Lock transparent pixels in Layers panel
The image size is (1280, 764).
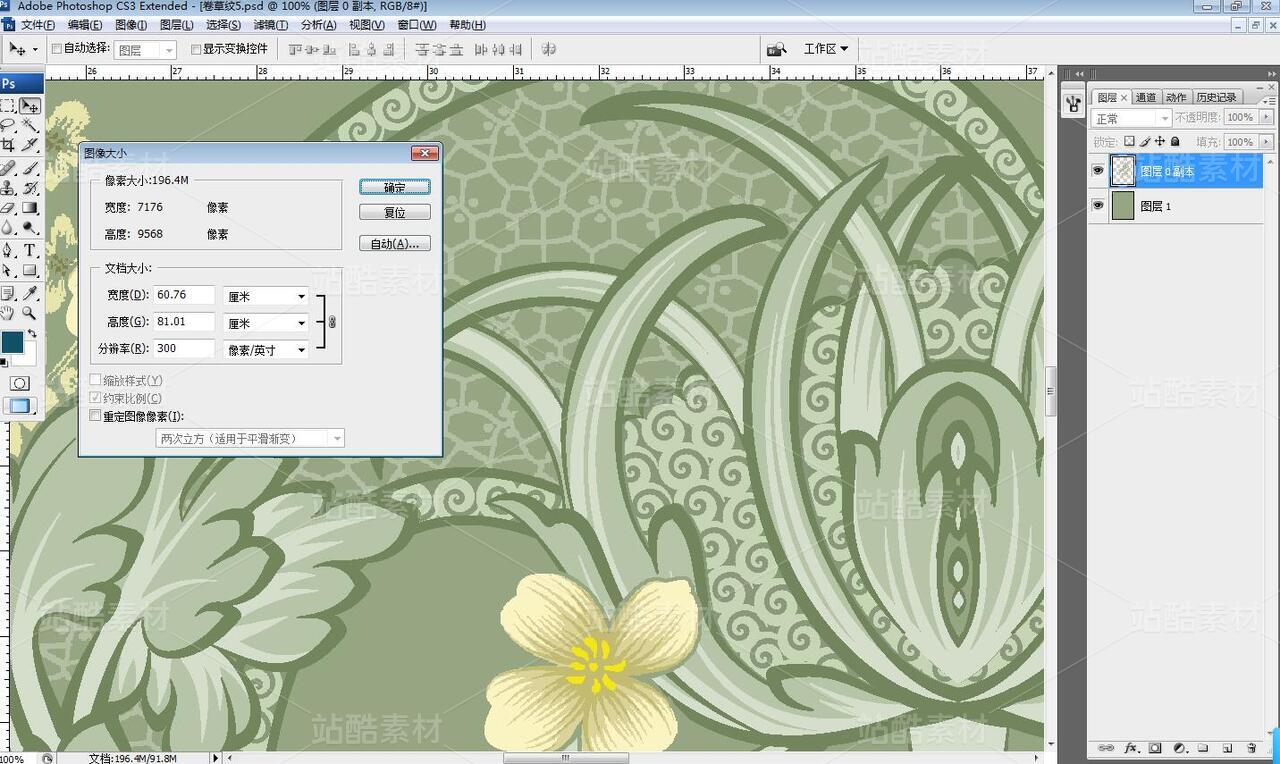[1129, 142]
